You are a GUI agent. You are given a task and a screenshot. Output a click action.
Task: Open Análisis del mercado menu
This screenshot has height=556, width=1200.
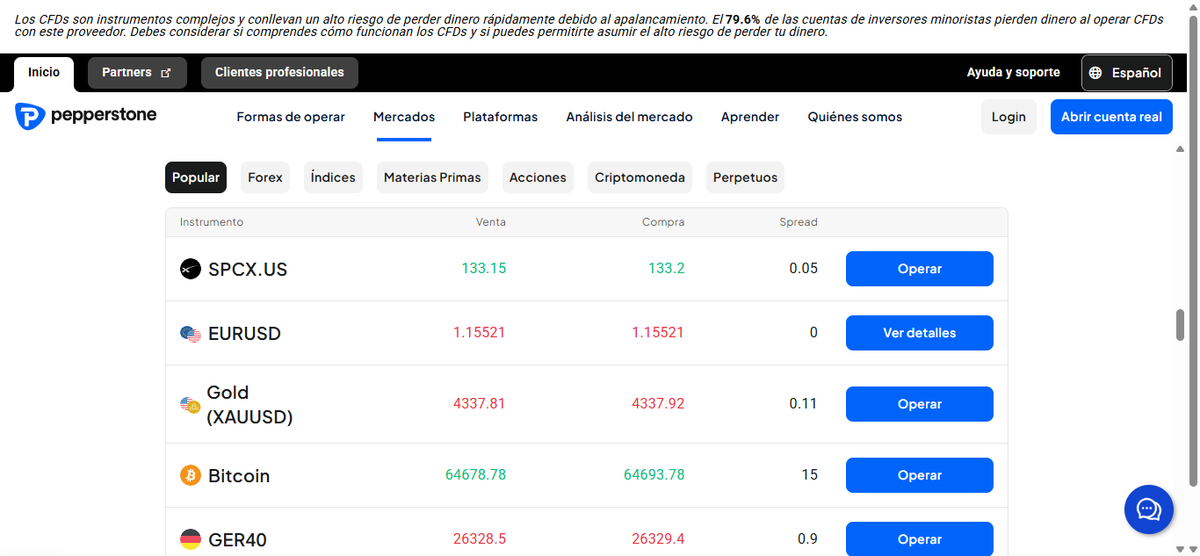tap(629, 117)
